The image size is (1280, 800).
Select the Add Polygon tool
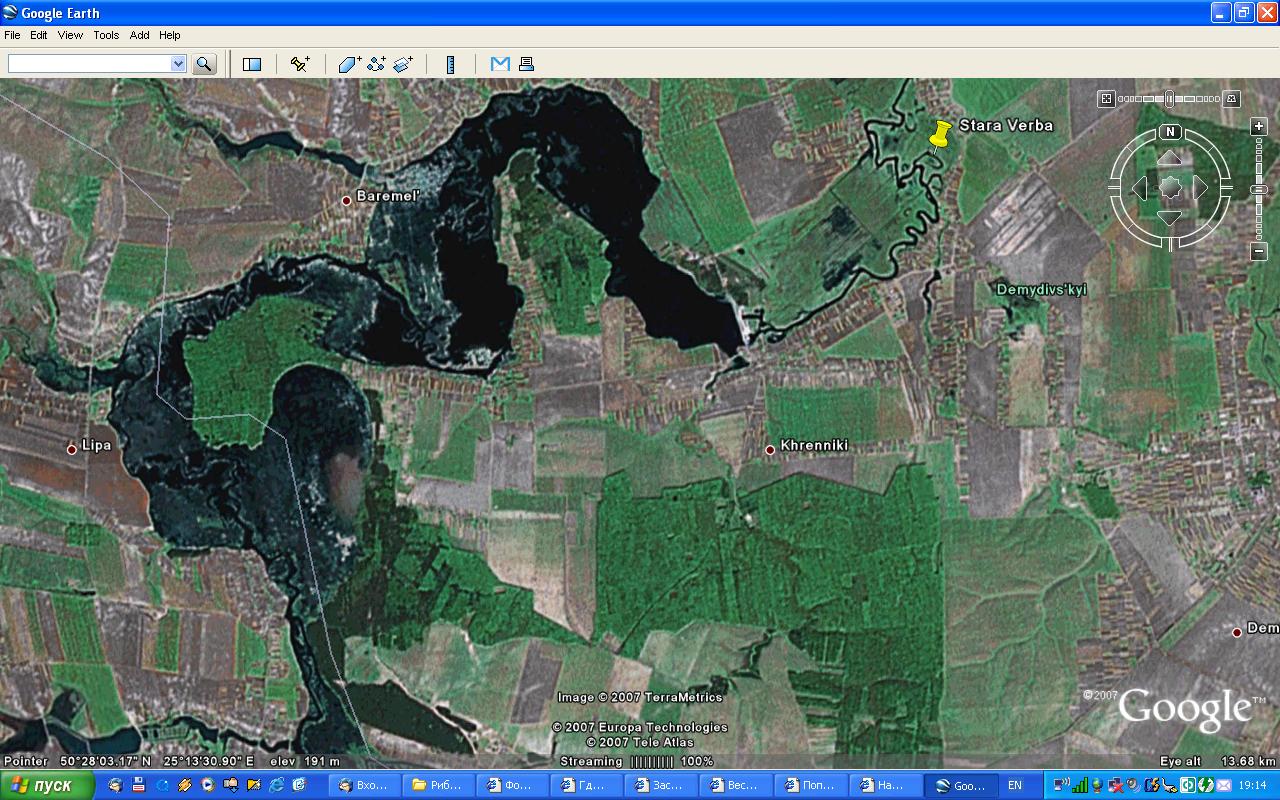[x=349, y=64]
